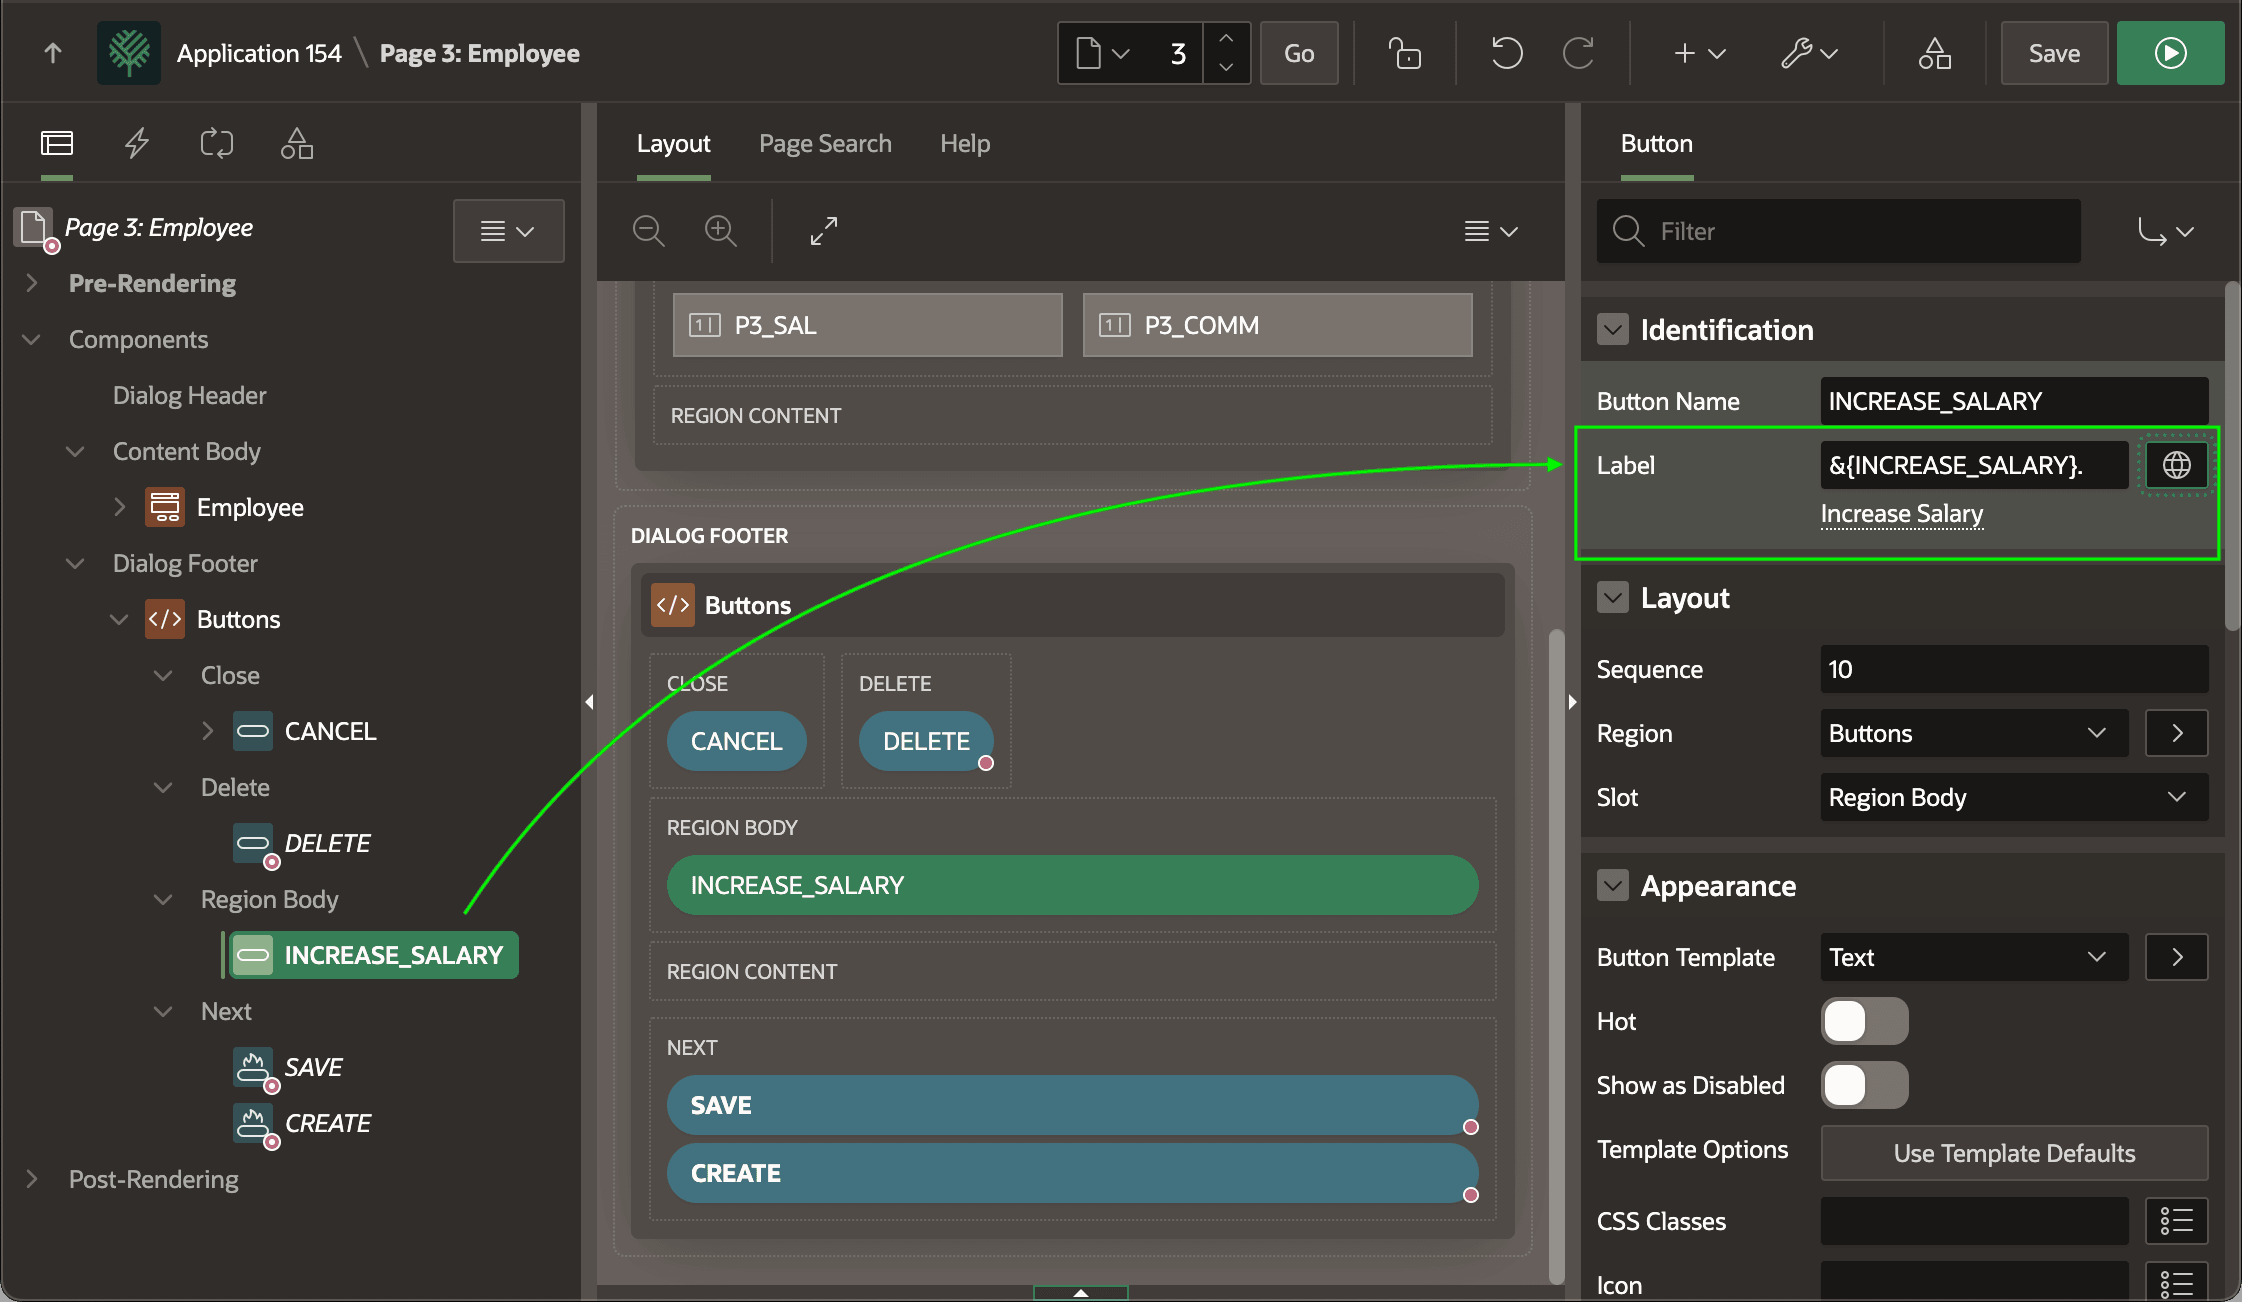Run the page with the play button
Viewport: 2242px width, 1302px height.
click(x=2170, y=53)
